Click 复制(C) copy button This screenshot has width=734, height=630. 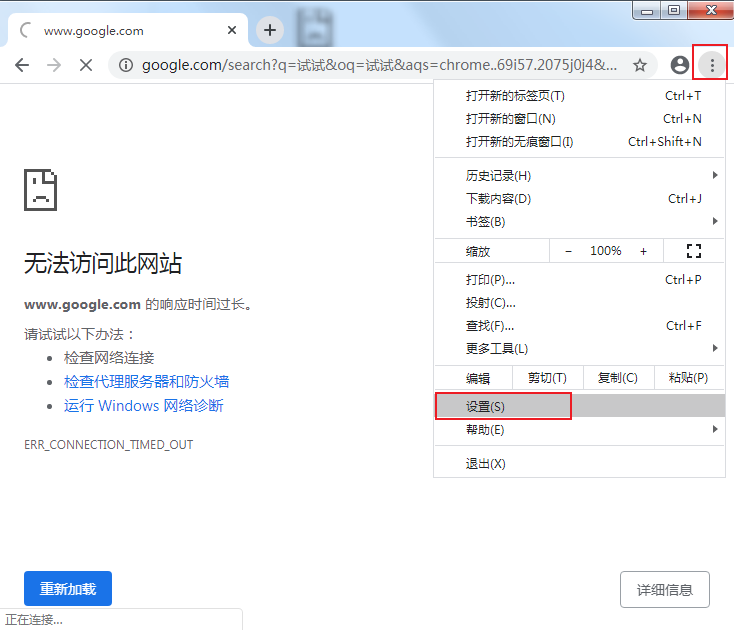[x=618, y=378]
